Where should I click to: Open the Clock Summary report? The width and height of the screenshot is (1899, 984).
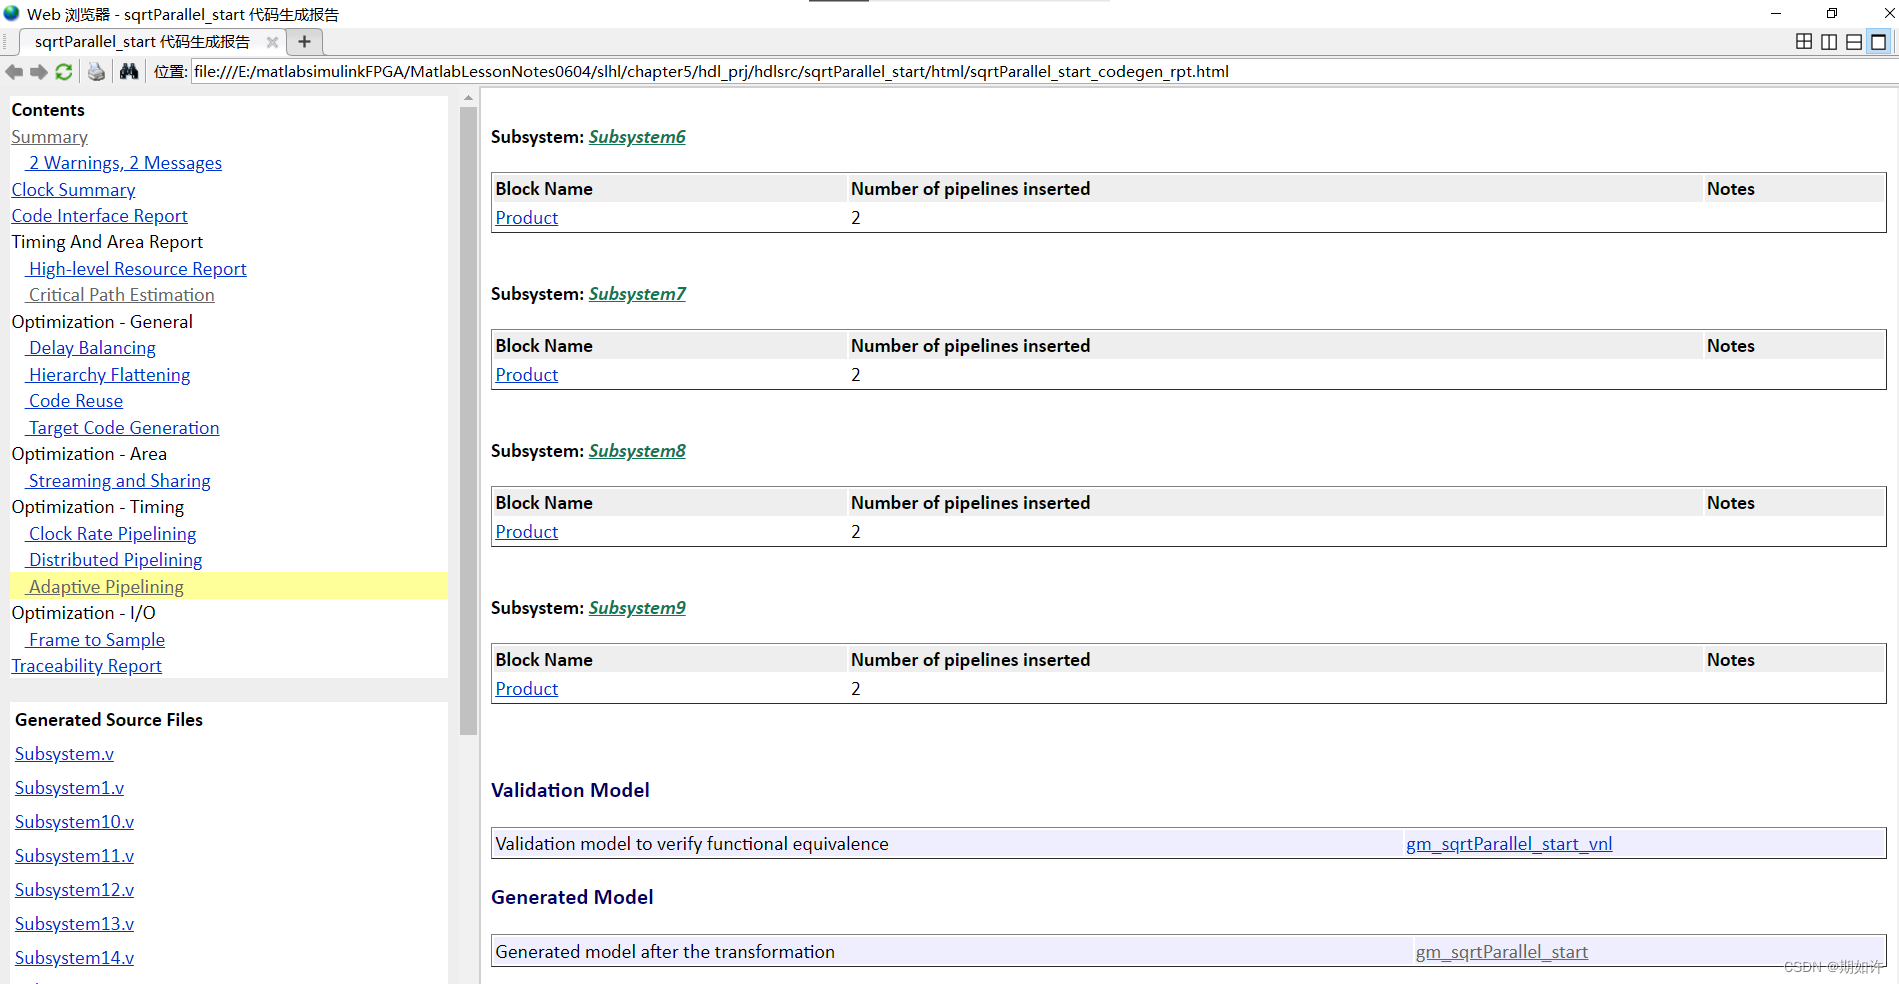[x=73, y=189]
